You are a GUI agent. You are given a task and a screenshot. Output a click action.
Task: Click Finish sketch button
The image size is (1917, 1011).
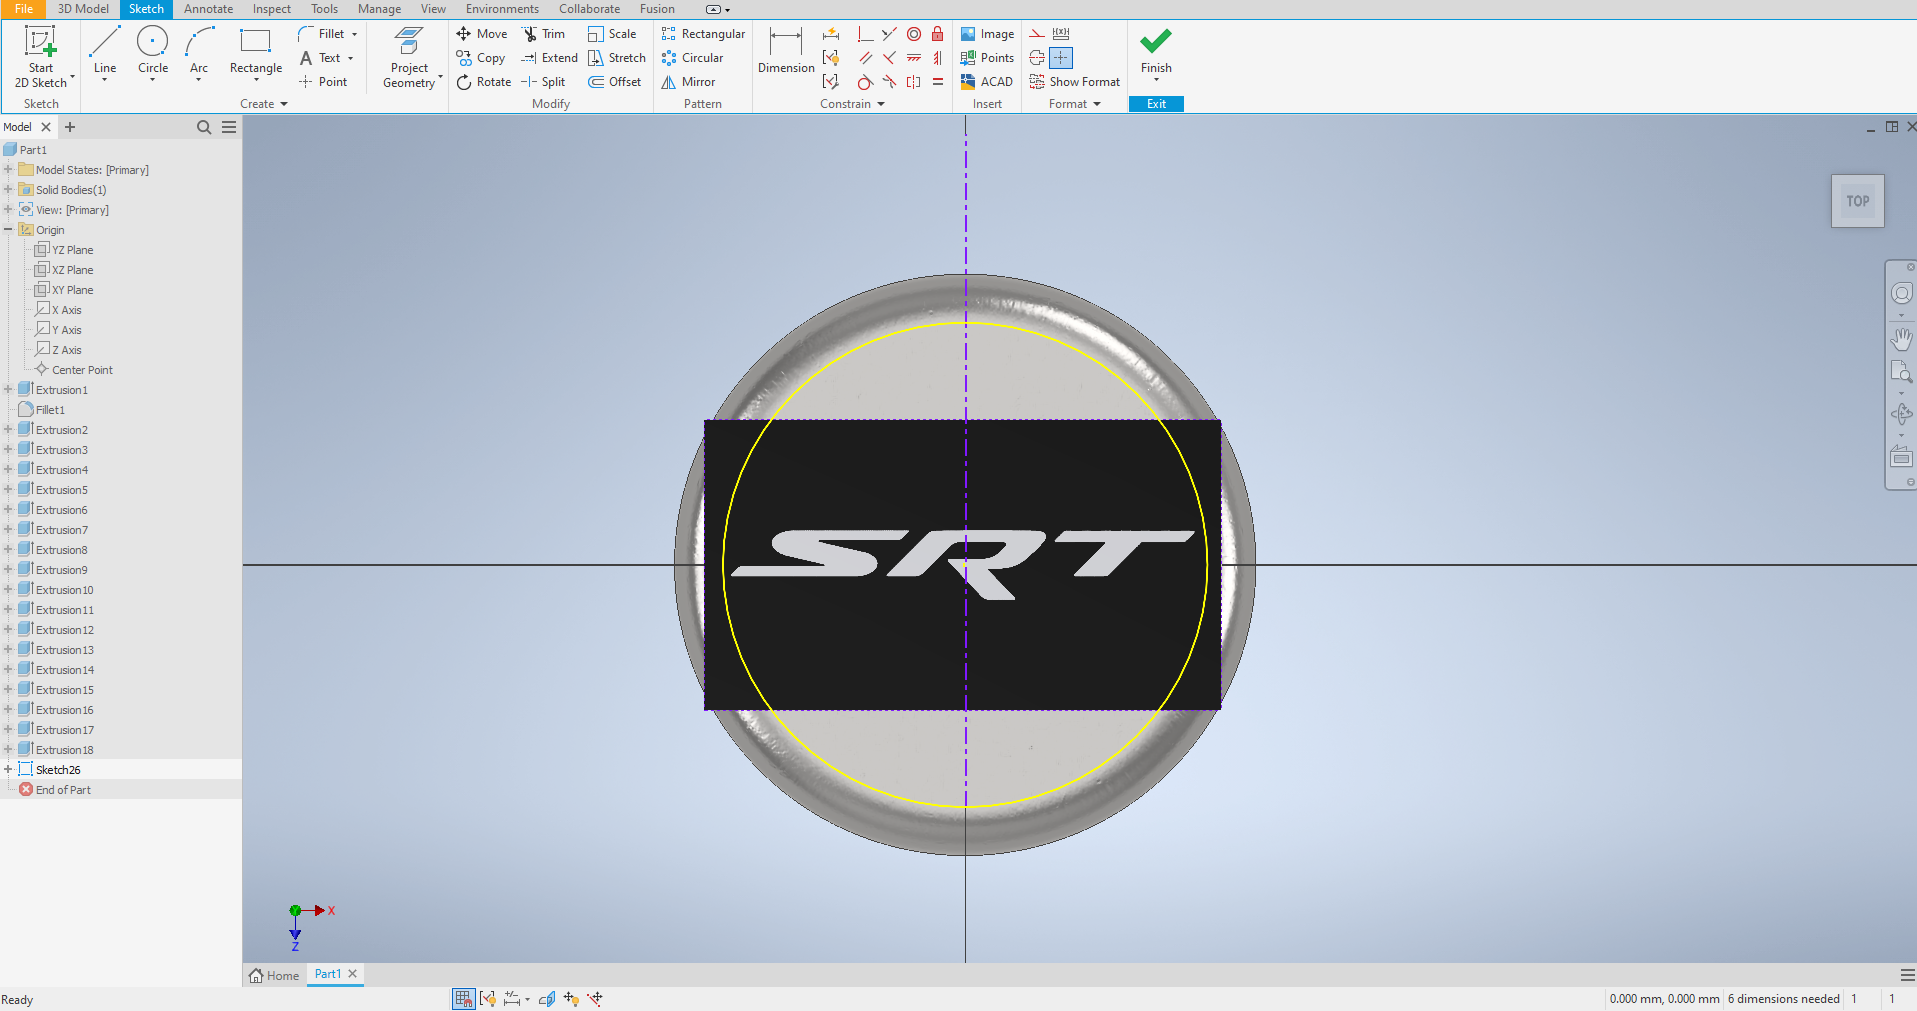pos(1156,52)
